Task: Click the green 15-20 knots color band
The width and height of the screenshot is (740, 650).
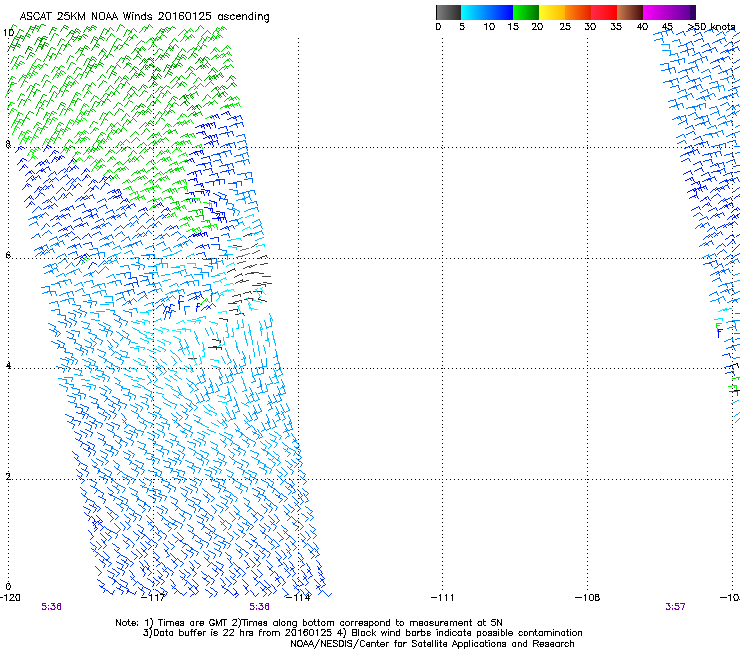Action: point(526,12)
